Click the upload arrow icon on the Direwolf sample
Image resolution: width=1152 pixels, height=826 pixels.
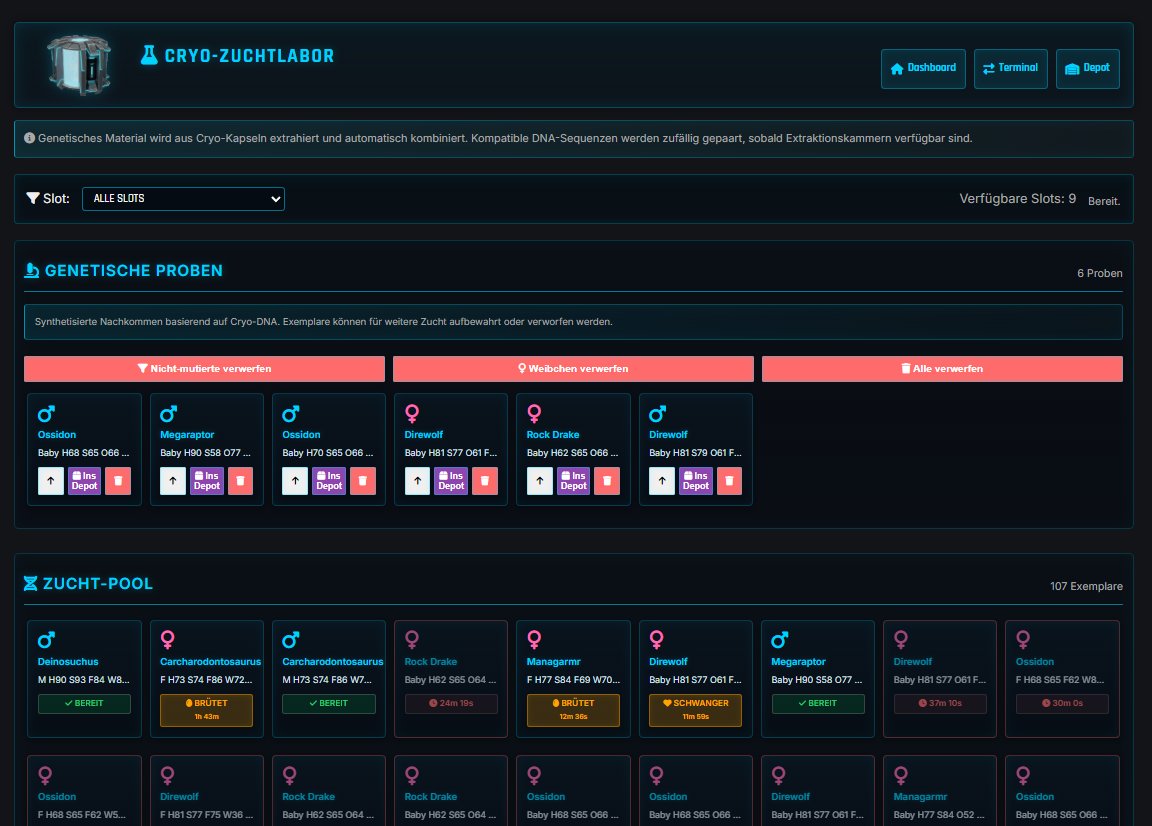pos(417,481)
